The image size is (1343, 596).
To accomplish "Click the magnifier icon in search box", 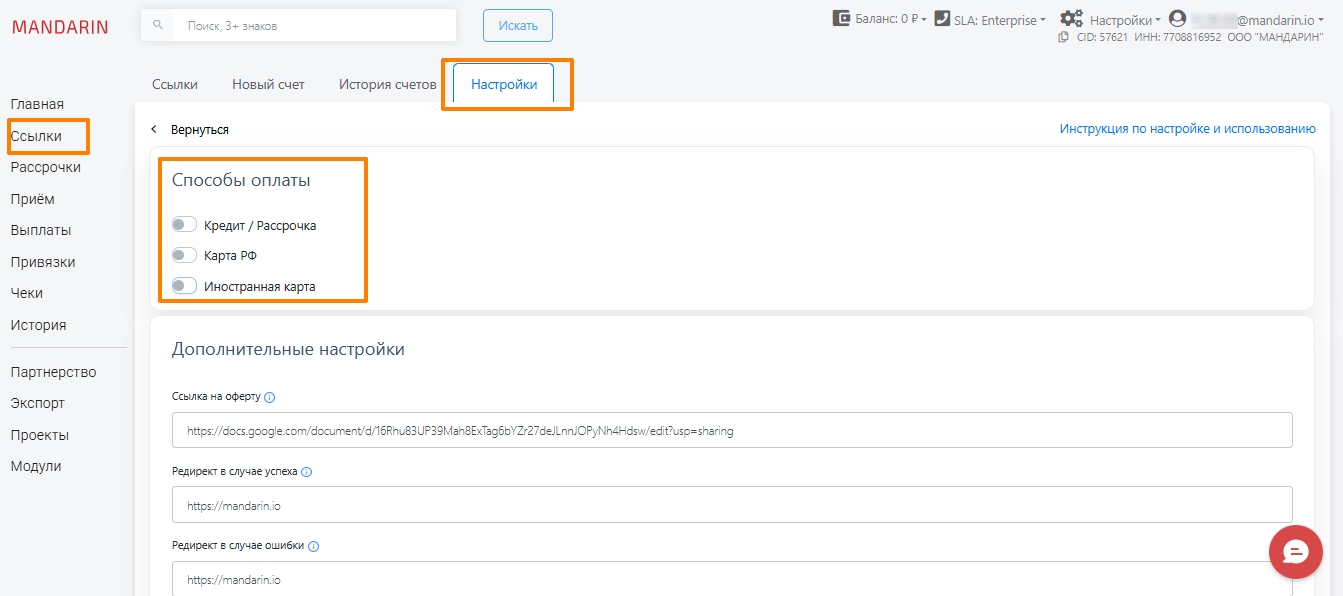I will coord(157,26).
